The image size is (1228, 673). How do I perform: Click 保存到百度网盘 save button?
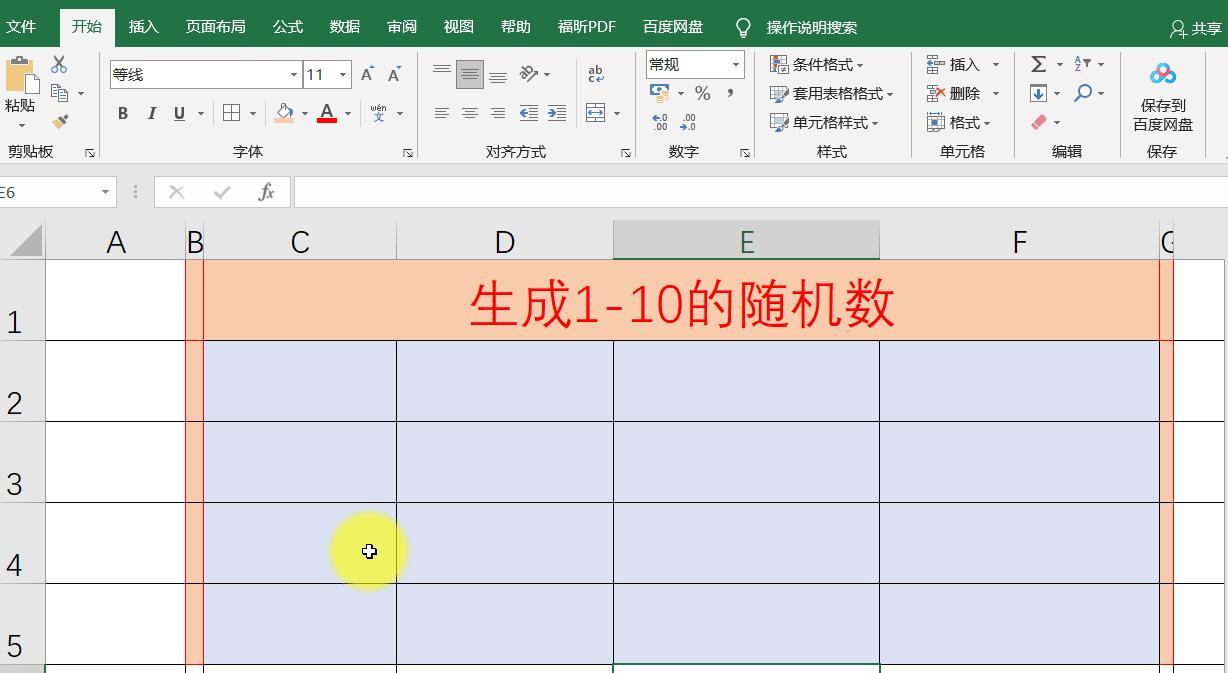(1163, 99)
